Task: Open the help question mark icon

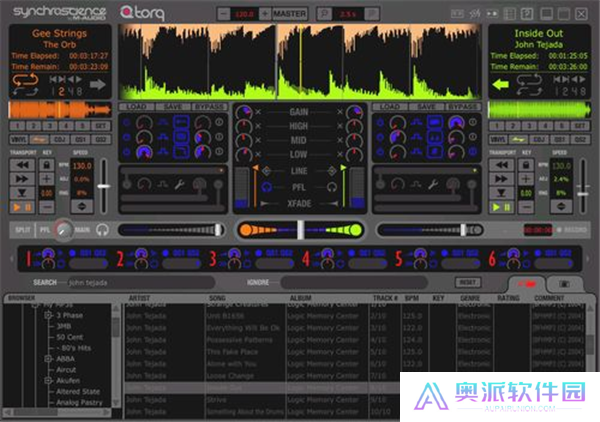Action: [x=527, y=14]
